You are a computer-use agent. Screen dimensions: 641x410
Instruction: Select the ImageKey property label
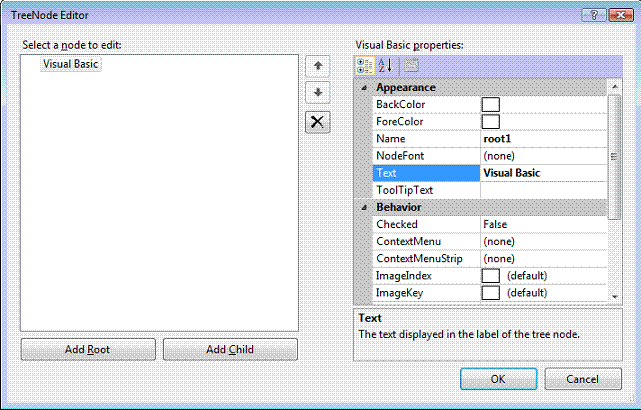pyautogui.click(x=426, y=293)
